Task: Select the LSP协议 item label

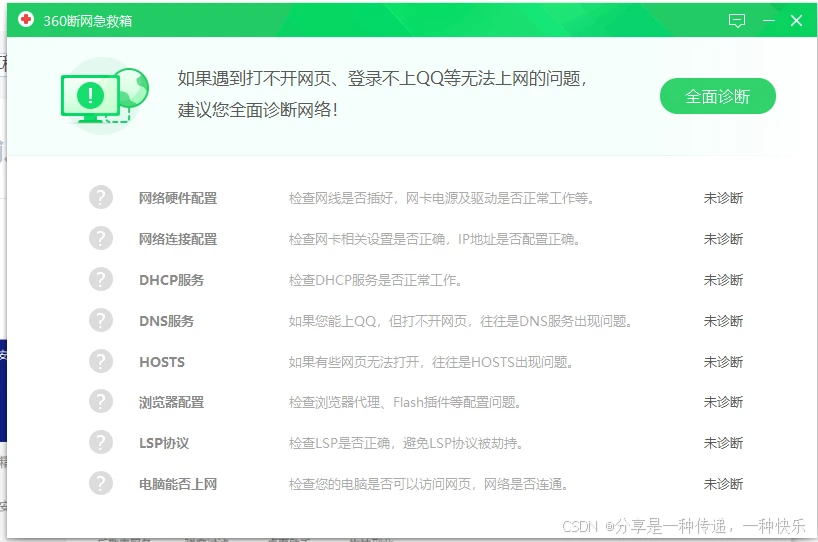Action: [x=164, y=443]
